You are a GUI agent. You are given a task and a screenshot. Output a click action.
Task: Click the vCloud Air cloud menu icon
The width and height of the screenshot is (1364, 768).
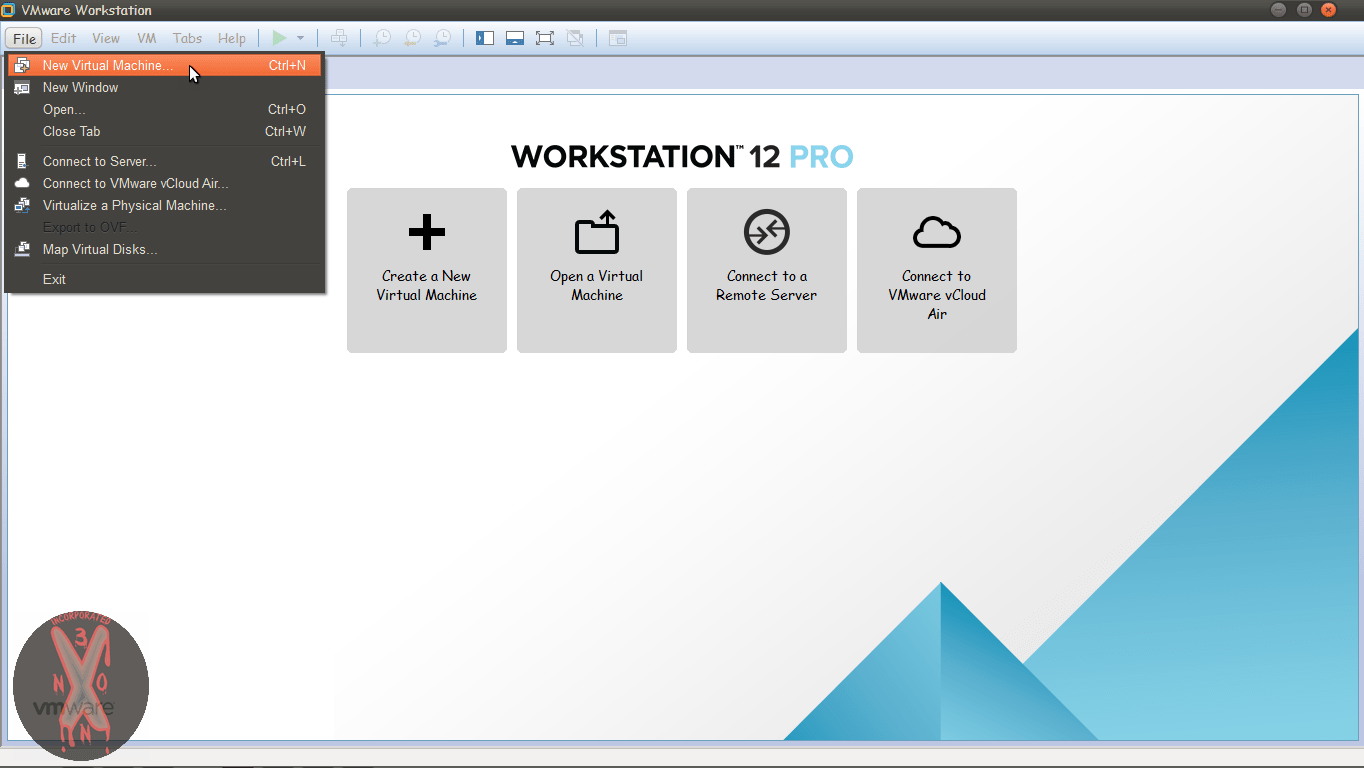pos(22,183)
